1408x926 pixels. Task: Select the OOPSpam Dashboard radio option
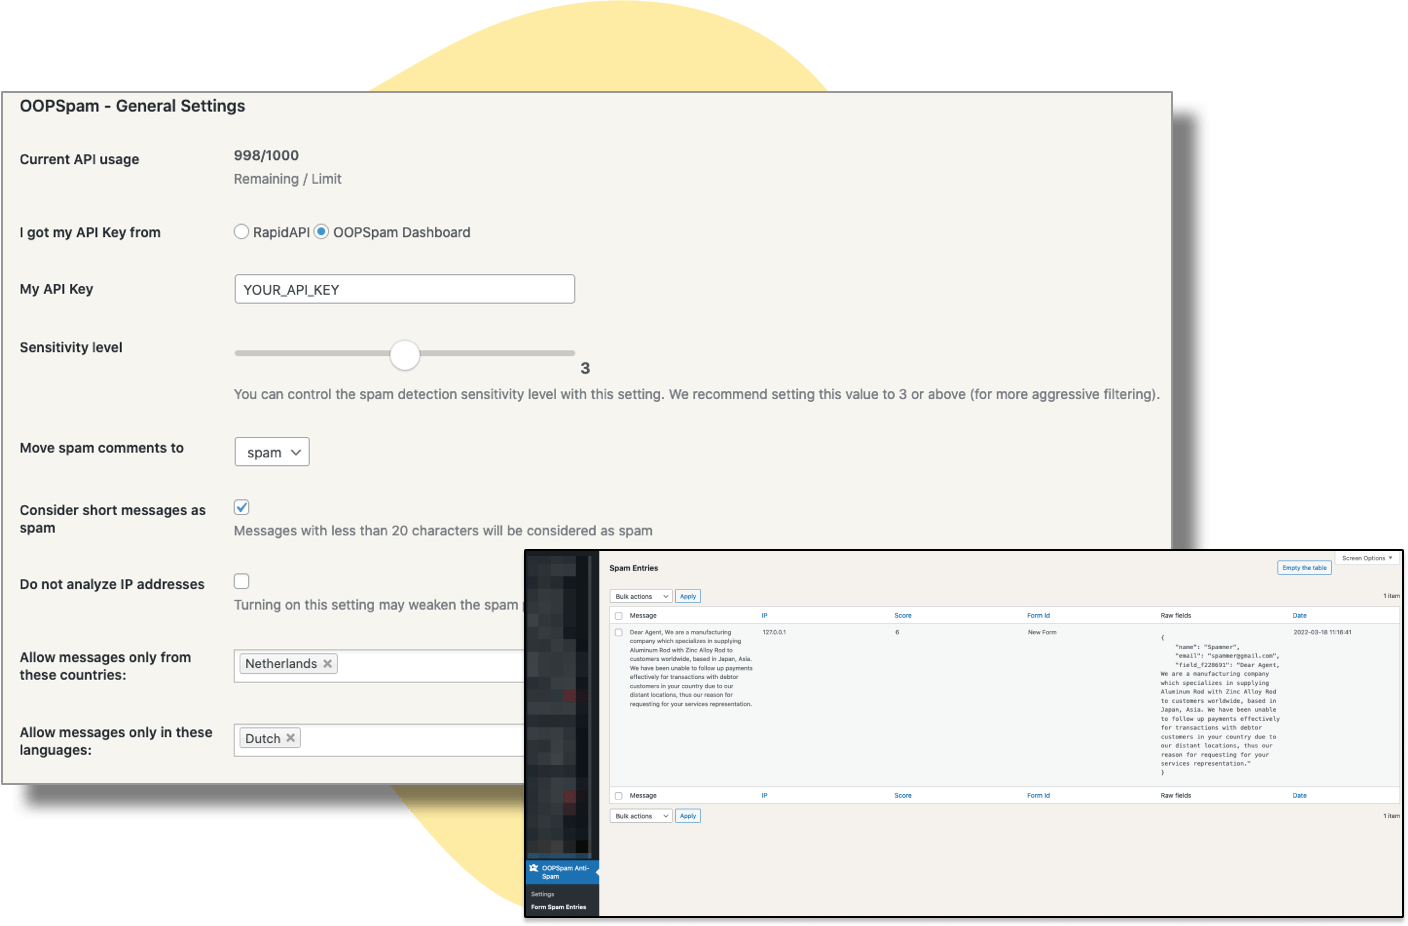(x=321, y=232)
